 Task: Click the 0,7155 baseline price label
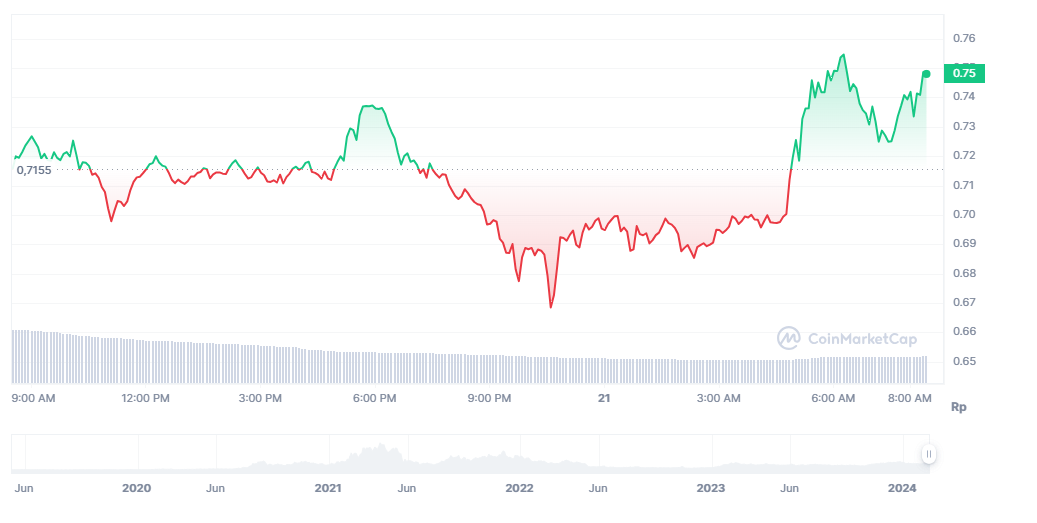pos(34,170)
